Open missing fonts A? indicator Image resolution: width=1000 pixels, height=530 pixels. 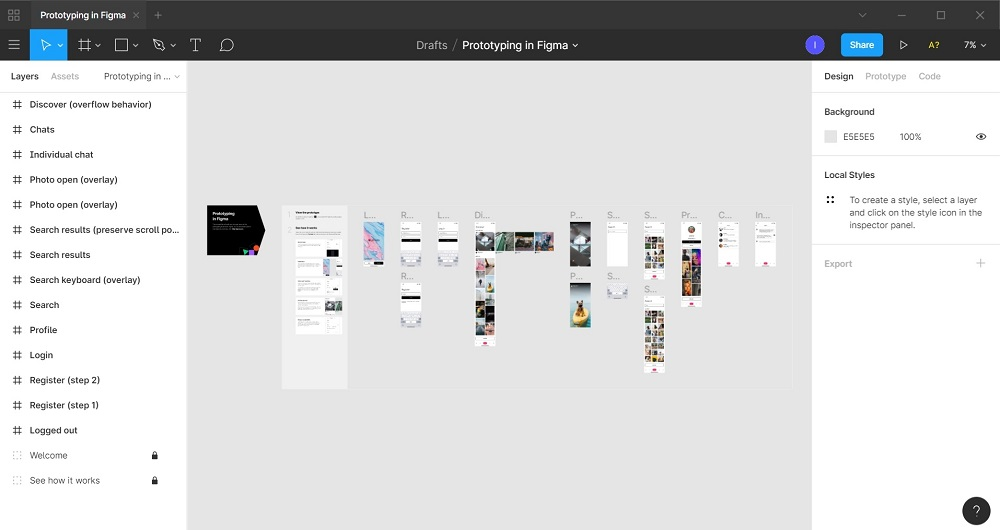(934, 45)
